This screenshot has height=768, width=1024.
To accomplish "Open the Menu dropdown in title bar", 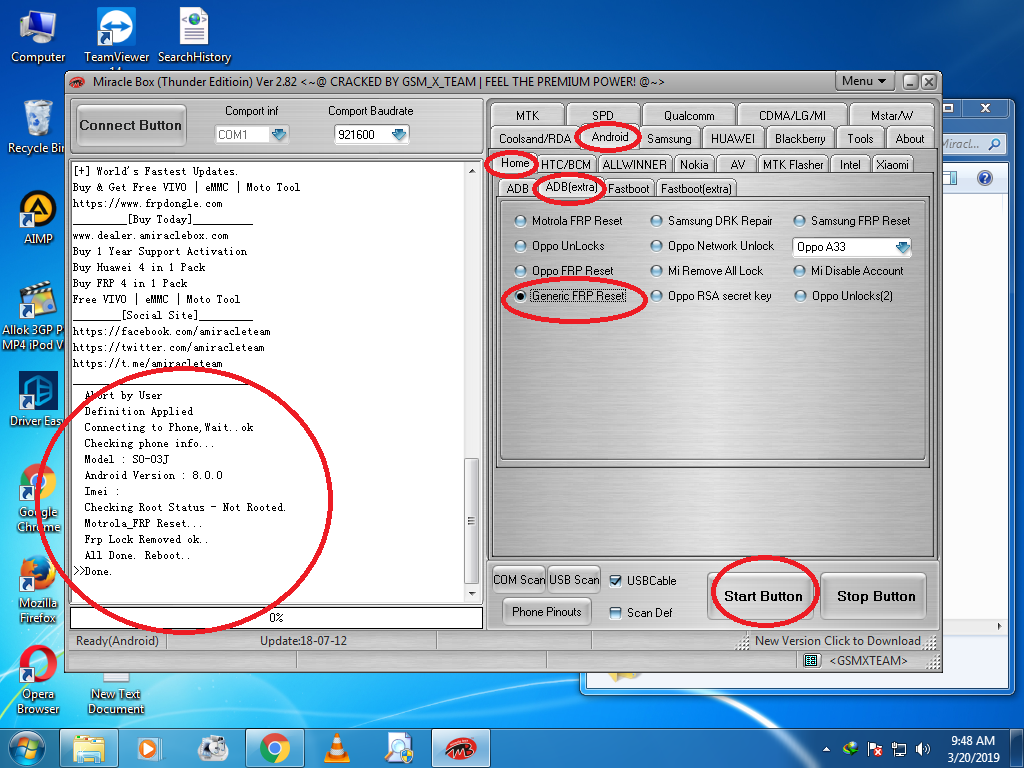I will pyautogui.click(x=864, y=81).
